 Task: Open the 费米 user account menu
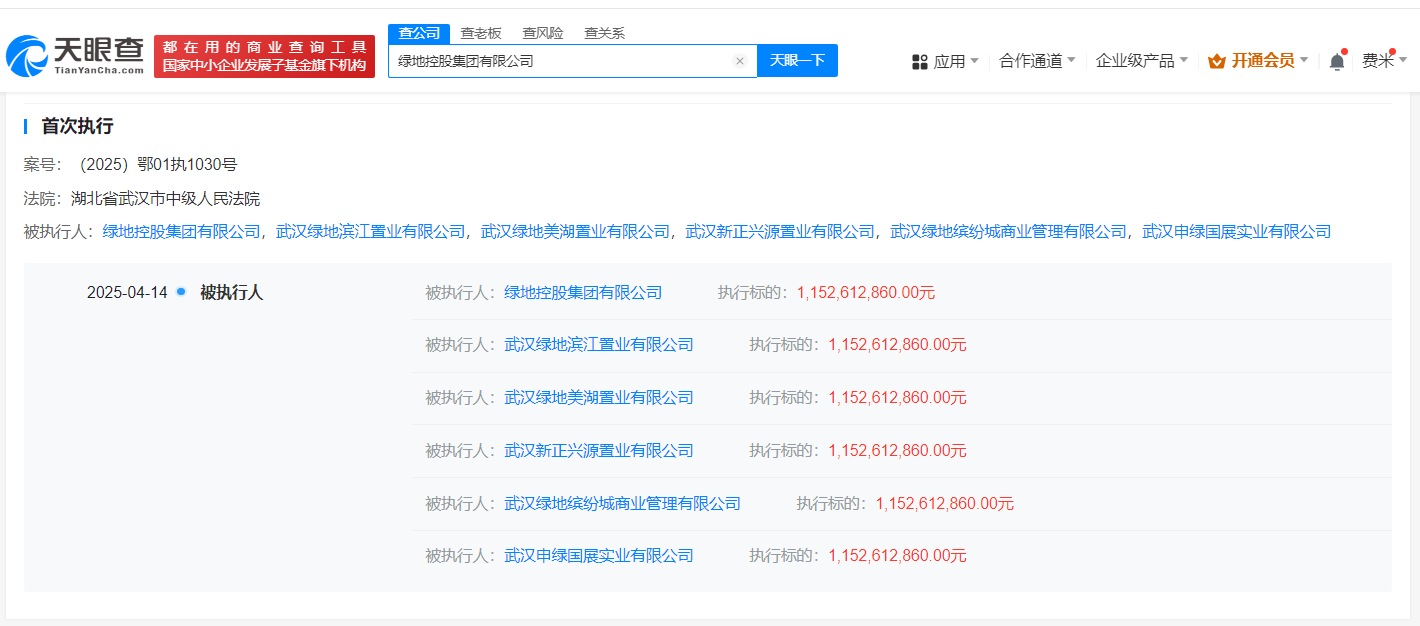click(1385, 61)
